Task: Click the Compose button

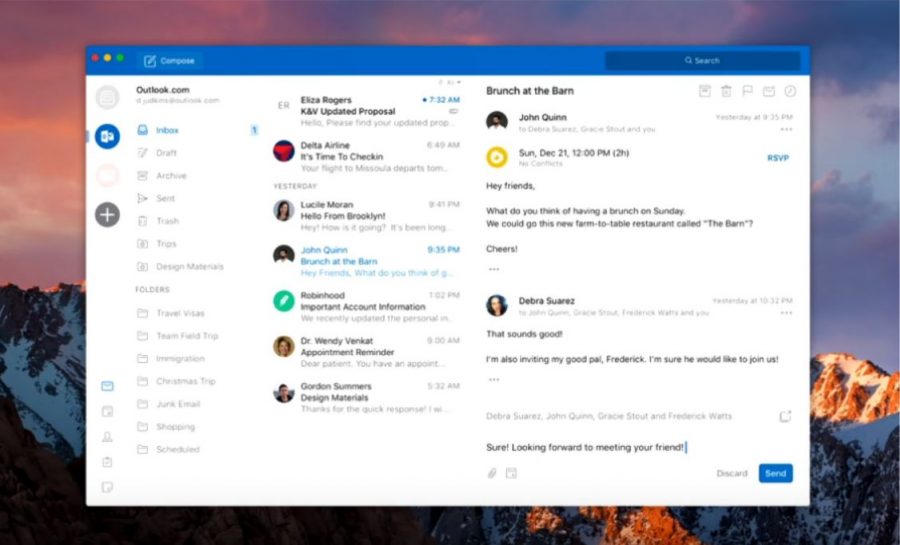Action: [169, 61]
